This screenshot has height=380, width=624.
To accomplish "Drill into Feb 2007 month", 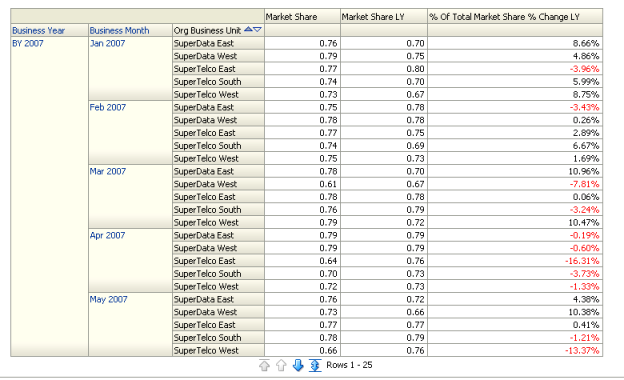I will coord(107,107).
